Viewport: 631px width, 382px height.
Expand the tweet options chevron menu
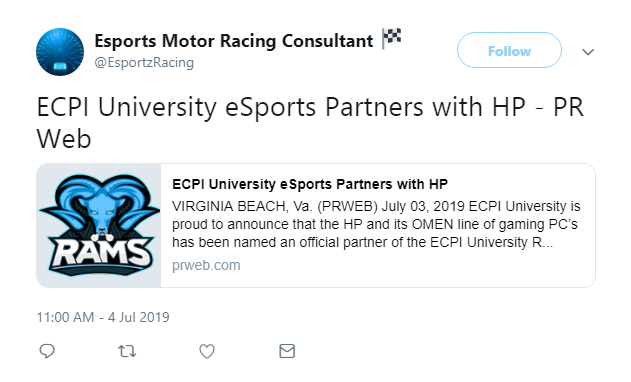588,52
